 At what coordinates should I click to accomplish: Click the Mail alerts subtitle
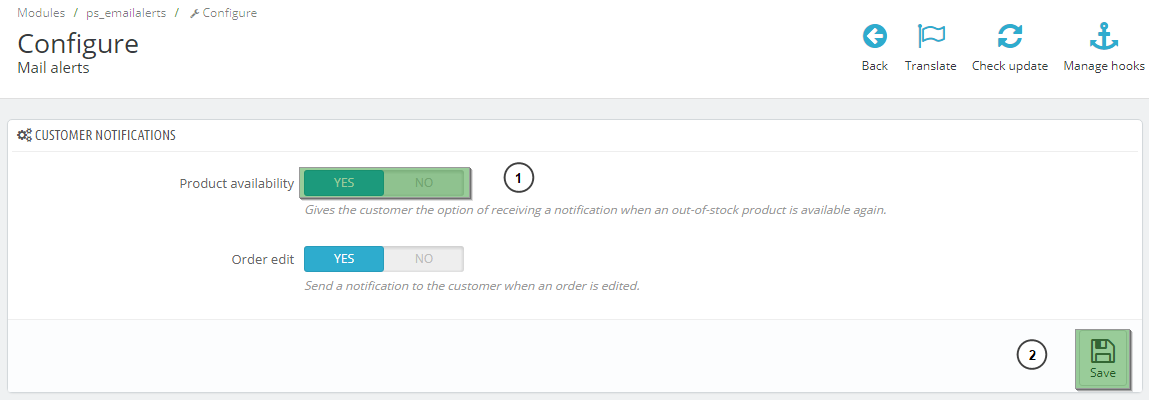tap(54, 68)
